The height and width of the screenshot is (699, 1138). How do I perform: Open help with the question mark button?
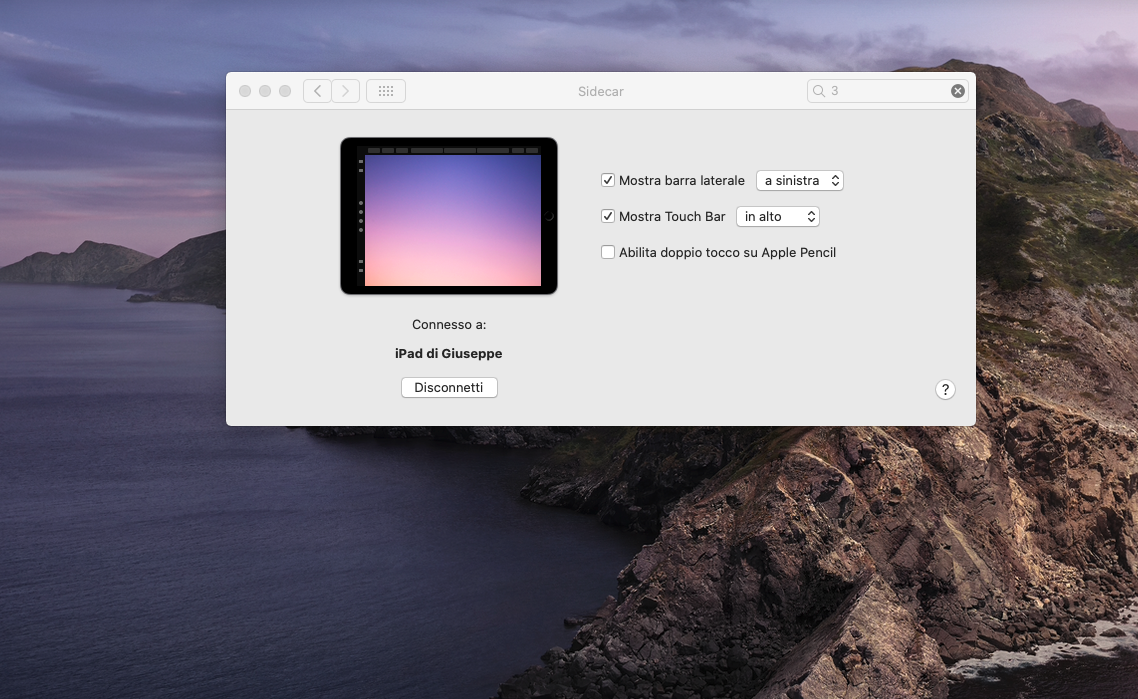pos(945,390)
